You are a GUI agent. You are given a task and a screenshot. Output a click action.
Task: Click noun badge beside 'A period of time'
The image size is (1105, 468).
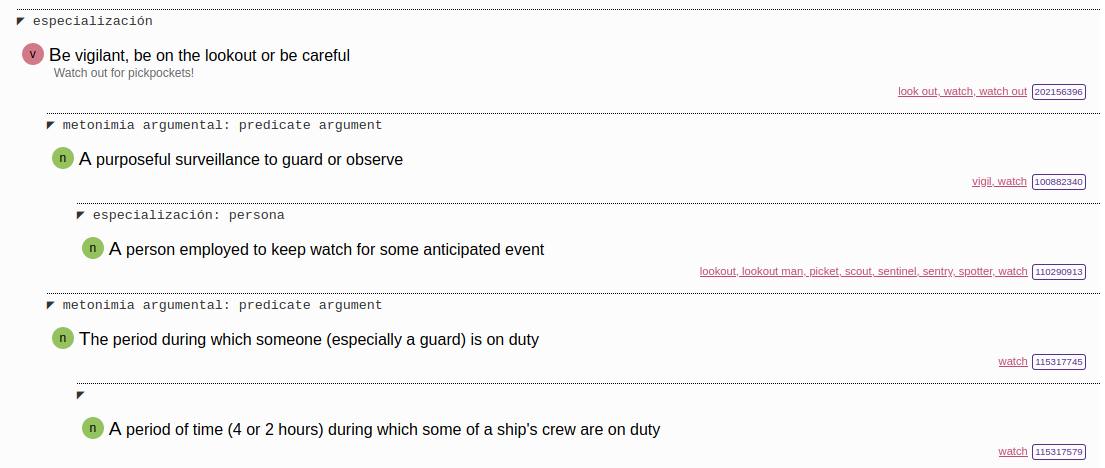(93, 429)
